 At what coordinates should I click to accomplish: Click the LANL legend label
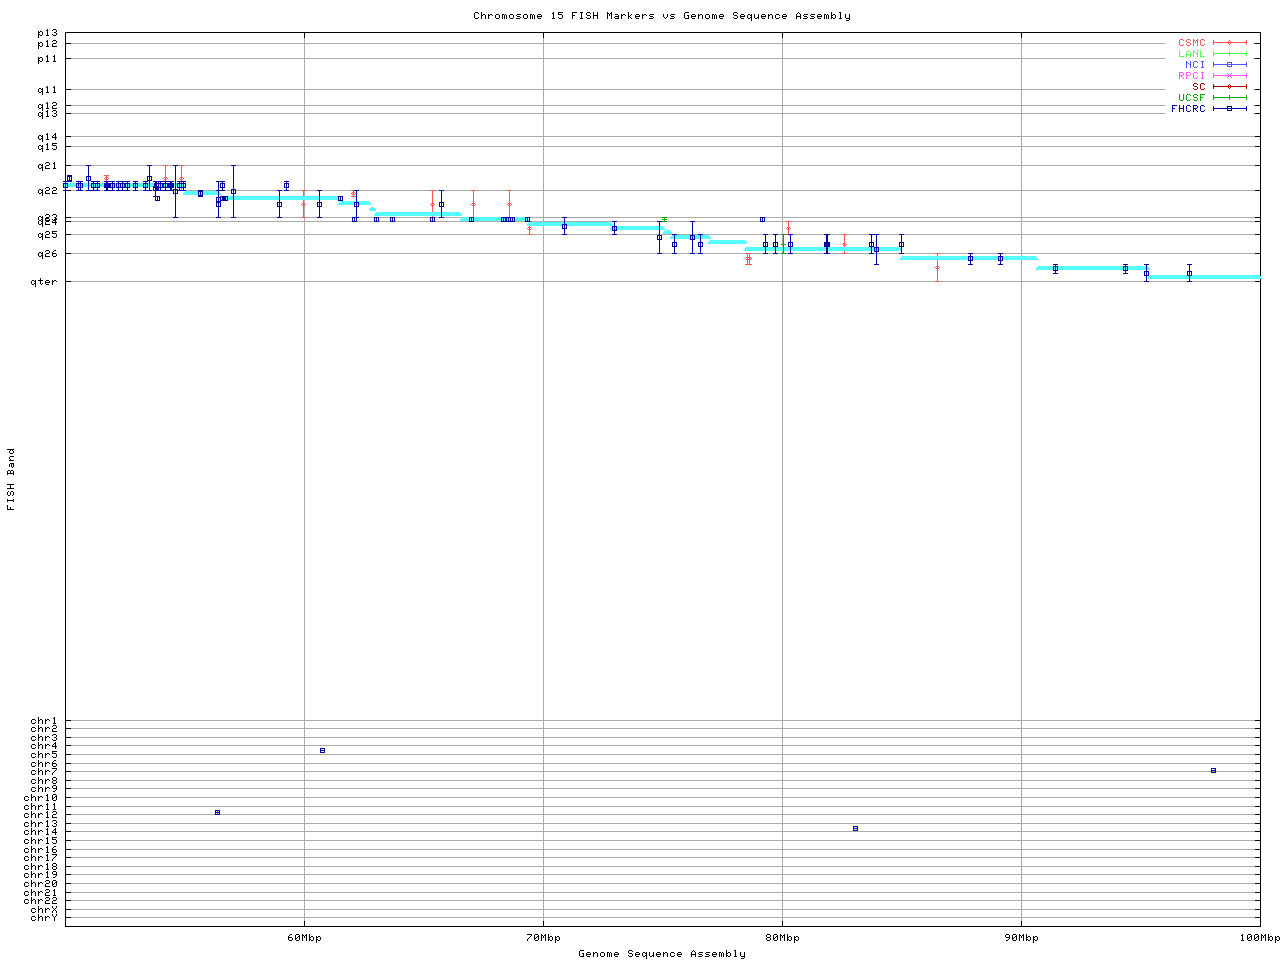pos(1191,54)
